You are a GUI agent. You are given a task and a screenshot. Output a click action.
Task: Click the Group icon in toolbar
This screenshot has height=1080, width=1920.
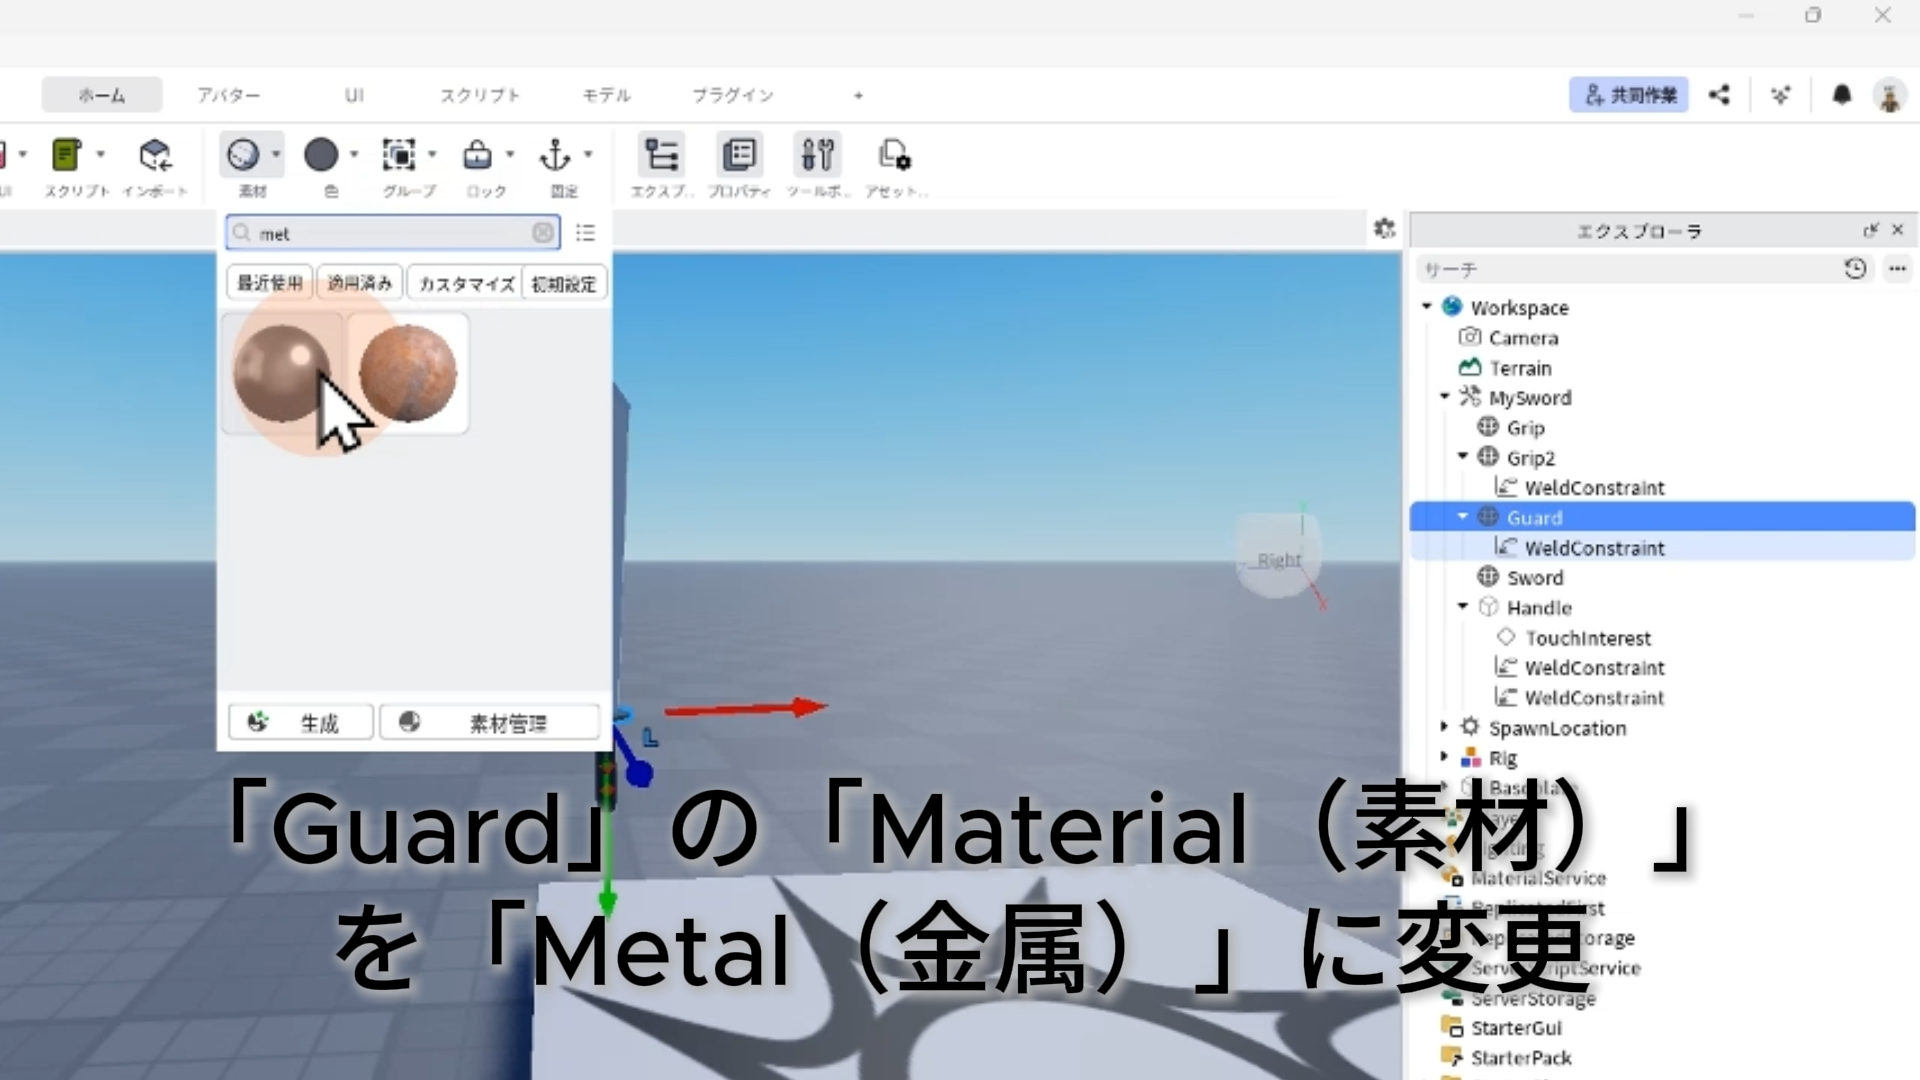pos(399,156)
